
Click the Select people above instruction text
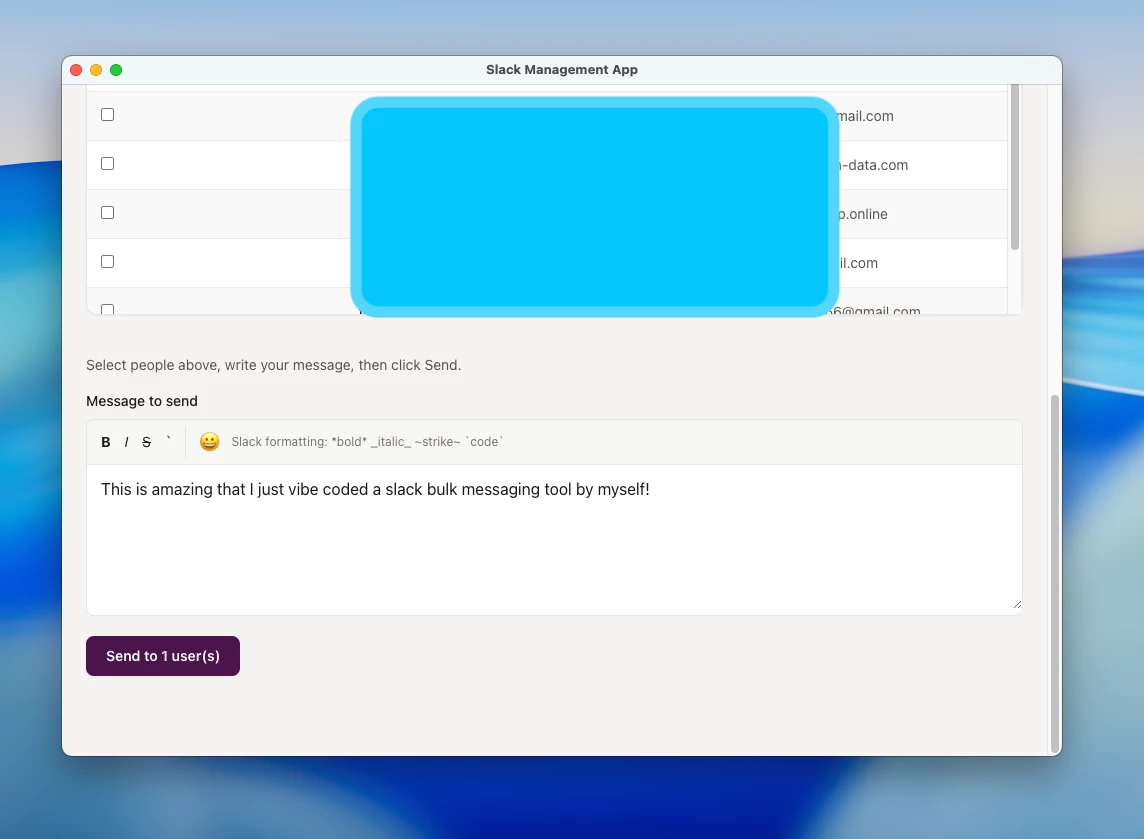click(x=274, y=365)
